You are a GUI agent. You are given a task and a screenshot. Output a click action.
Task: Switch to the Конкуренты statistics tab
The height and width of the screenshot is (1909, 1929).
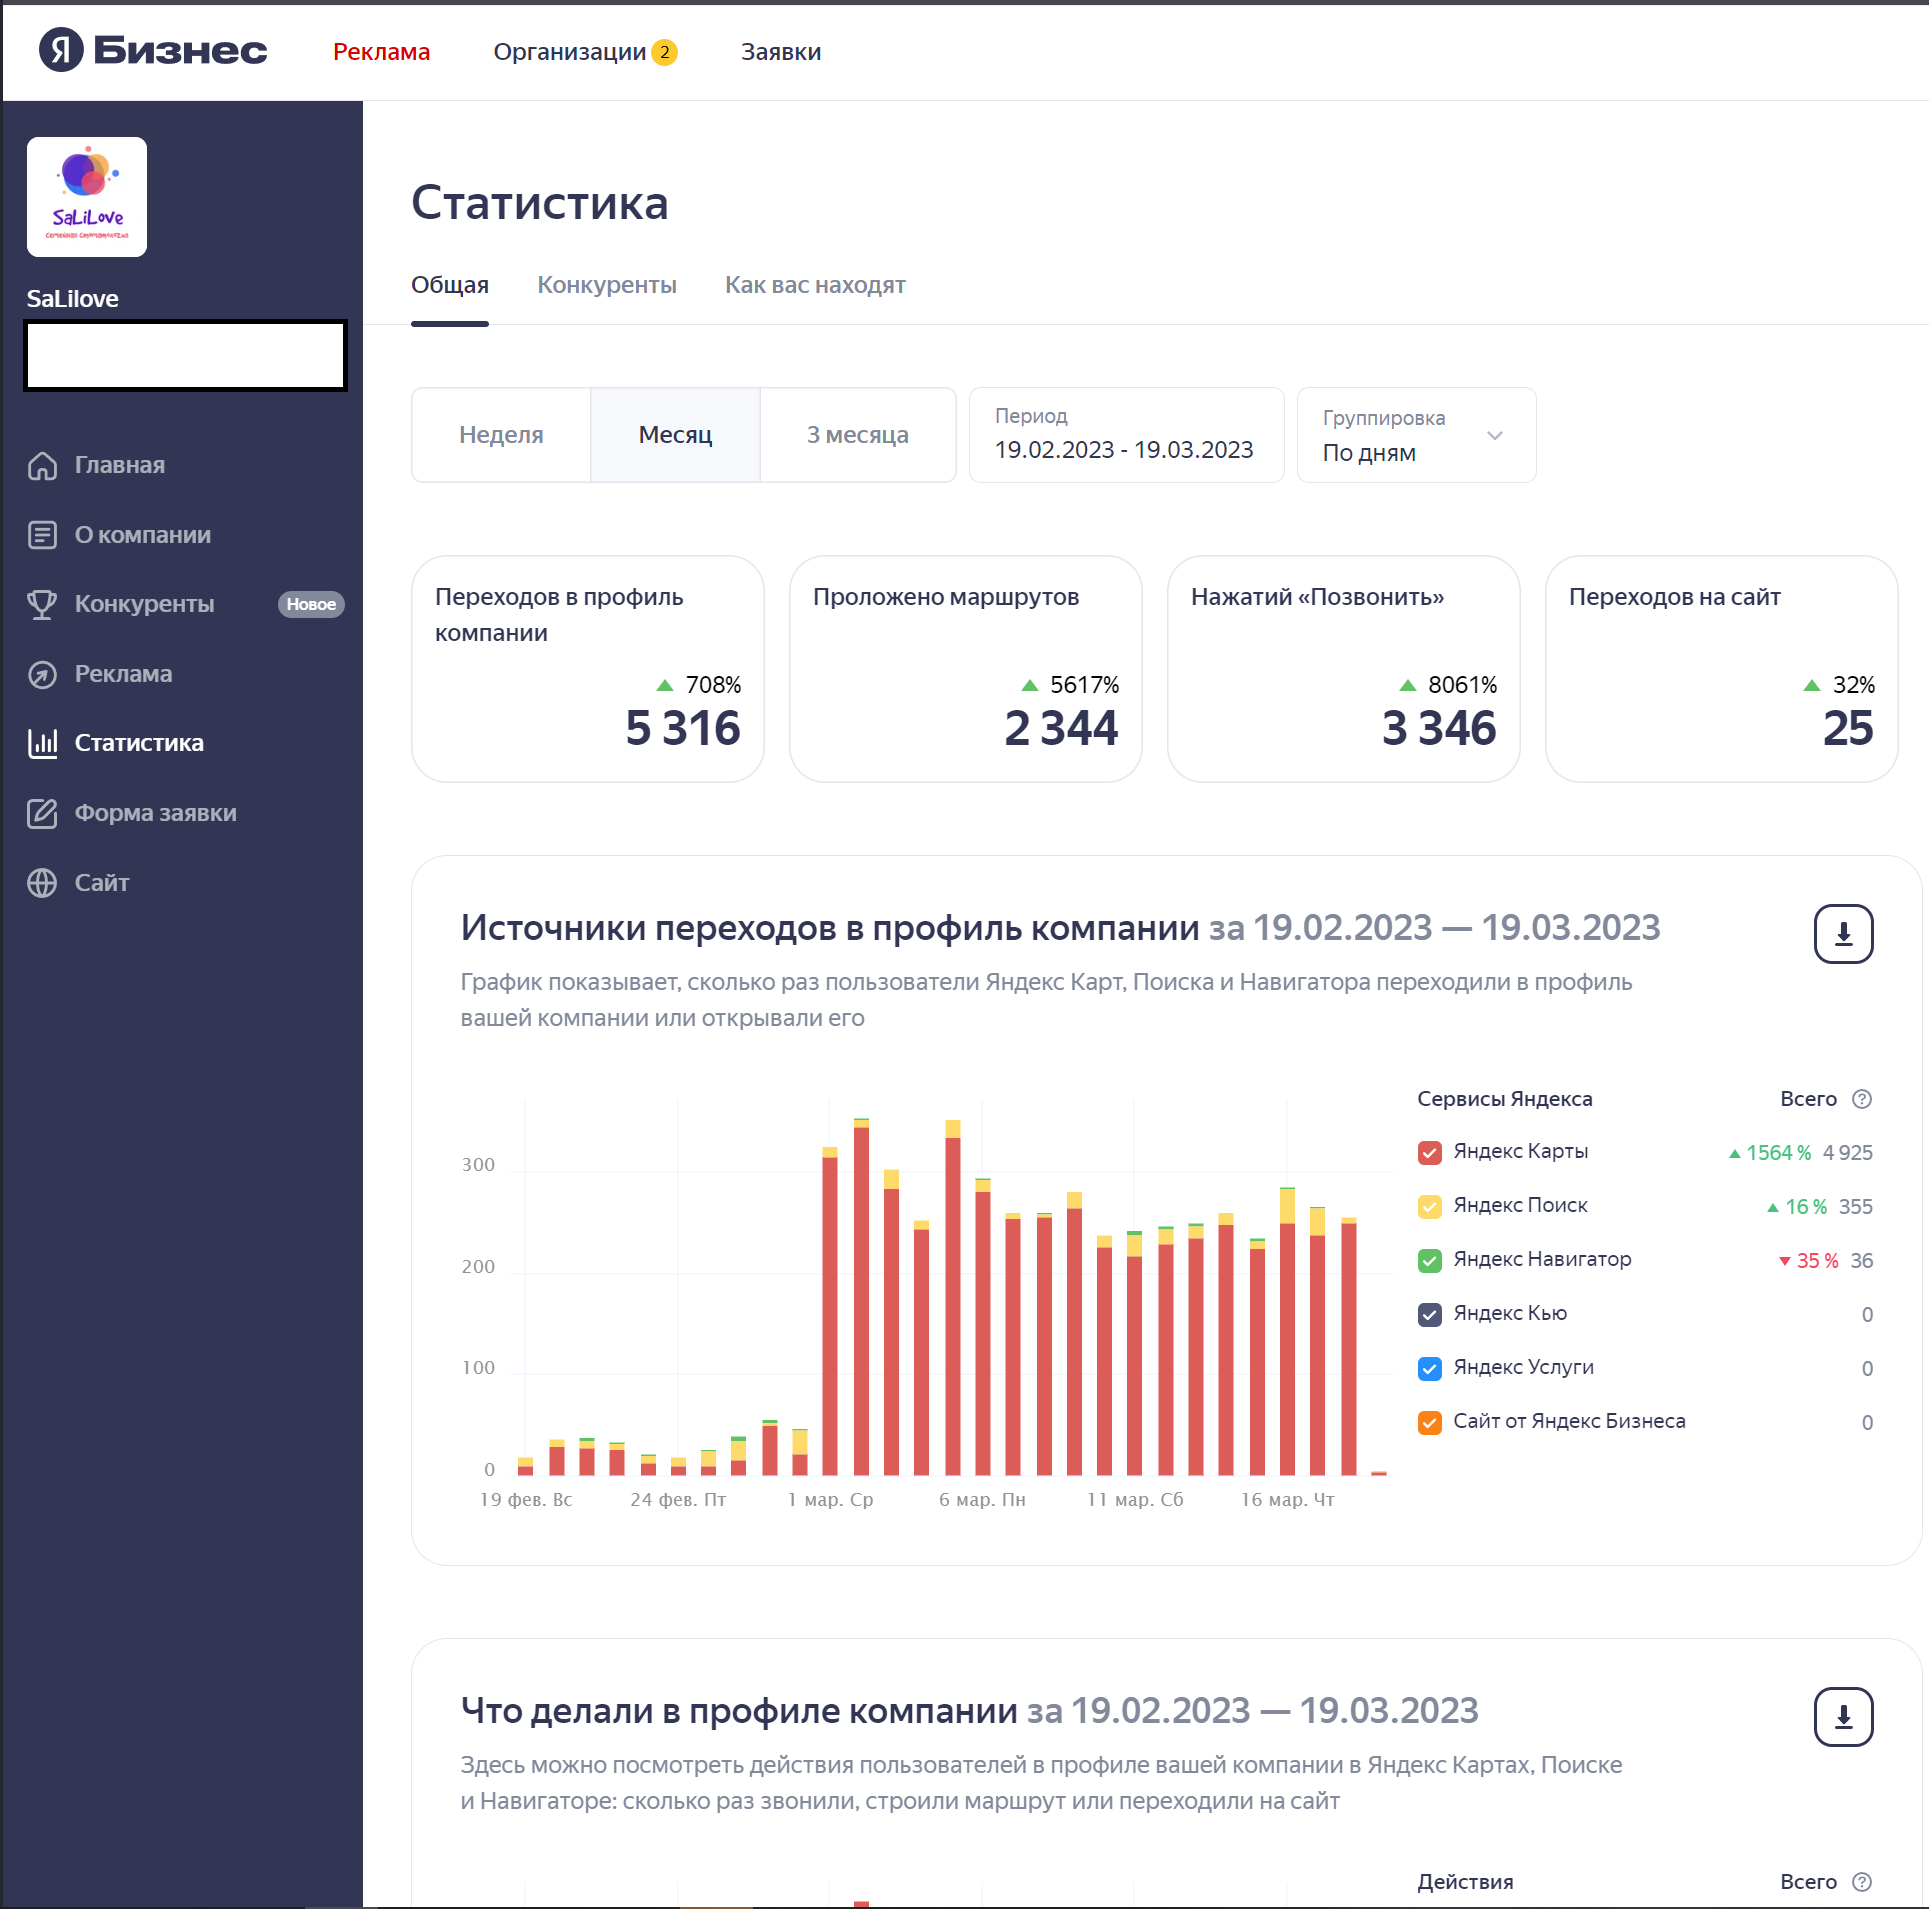606,285
